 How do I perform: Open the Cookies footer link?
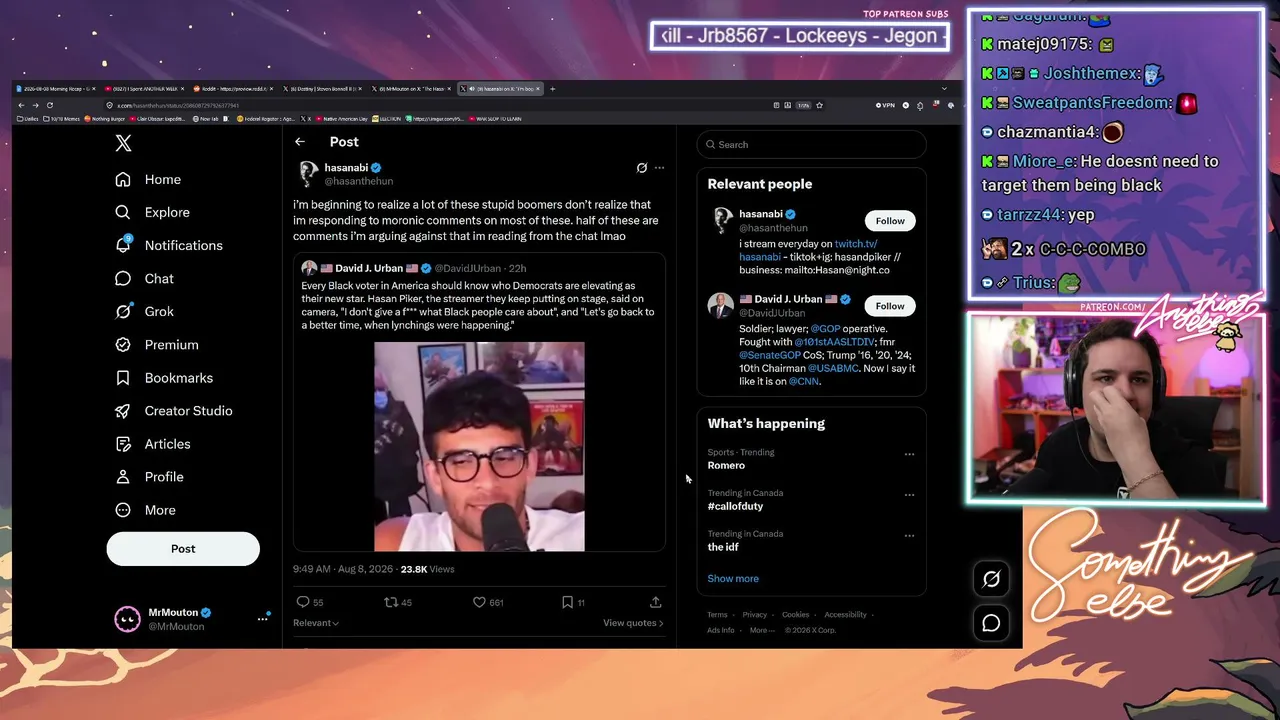click(x=795, y=615)
